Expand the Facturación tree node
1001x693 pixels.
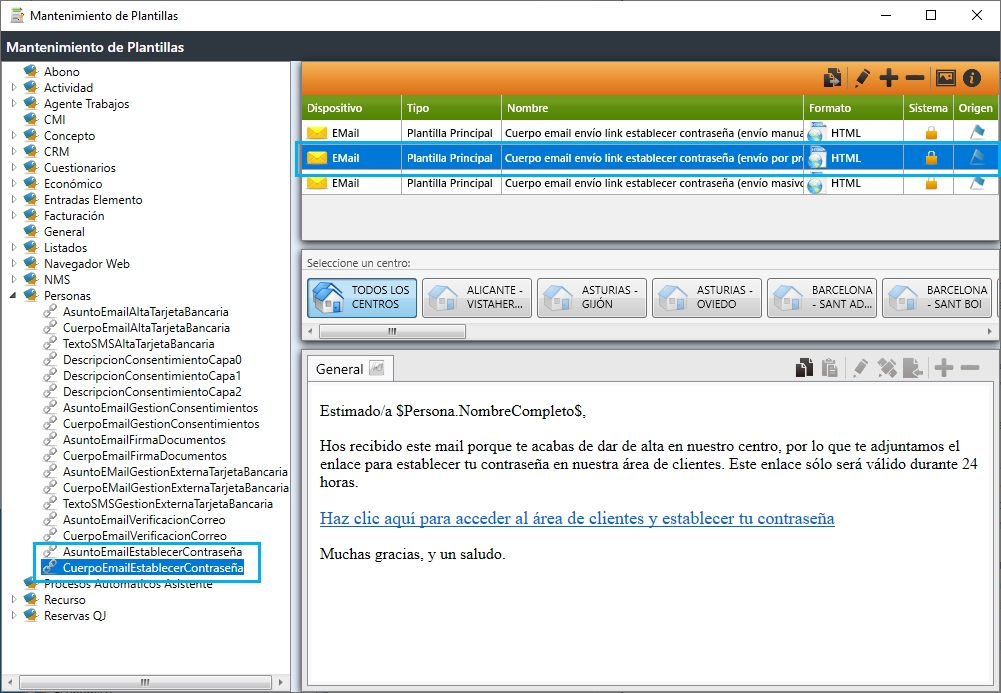14,215
